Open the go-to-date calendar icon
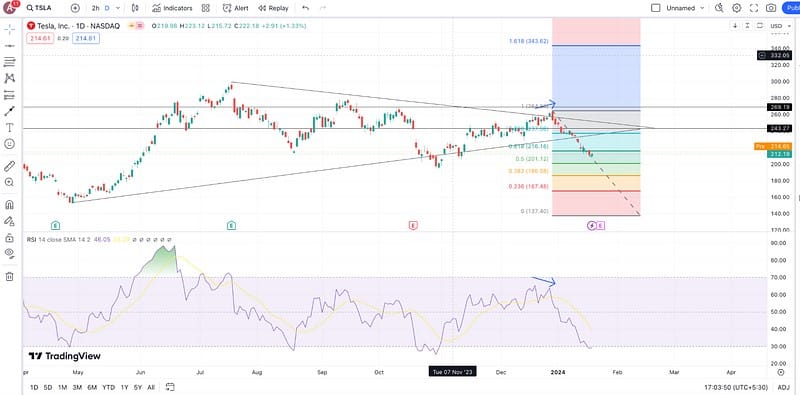This screenshot has width=800, height=395. pos(170,386)
